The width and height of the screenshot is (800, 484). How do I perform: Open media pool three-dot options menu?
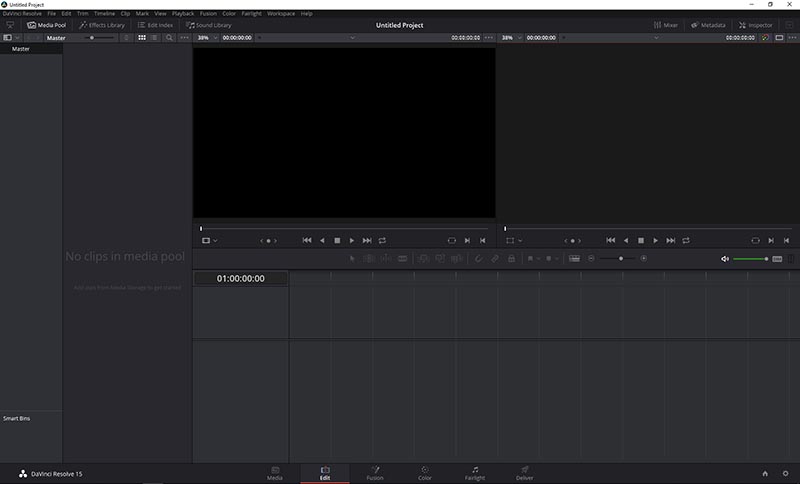pyautogui.click(x=184, y=38)
